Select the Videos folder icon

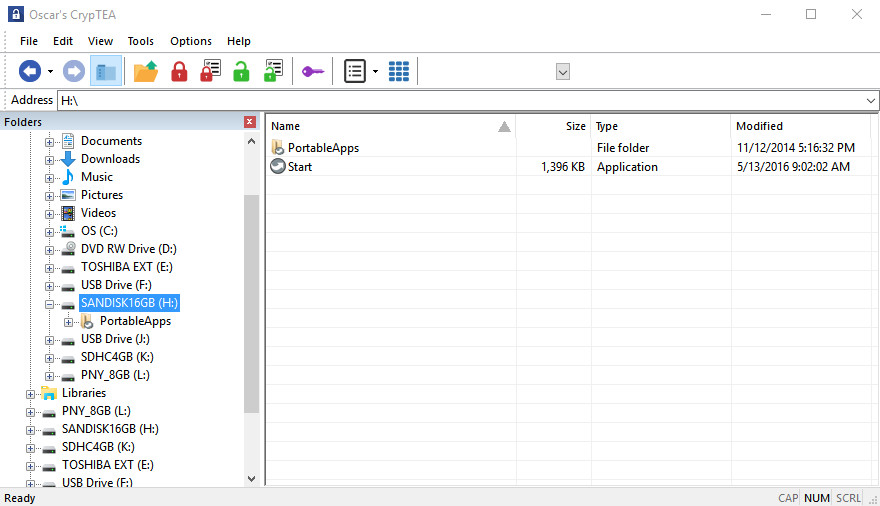pos(68,213)
